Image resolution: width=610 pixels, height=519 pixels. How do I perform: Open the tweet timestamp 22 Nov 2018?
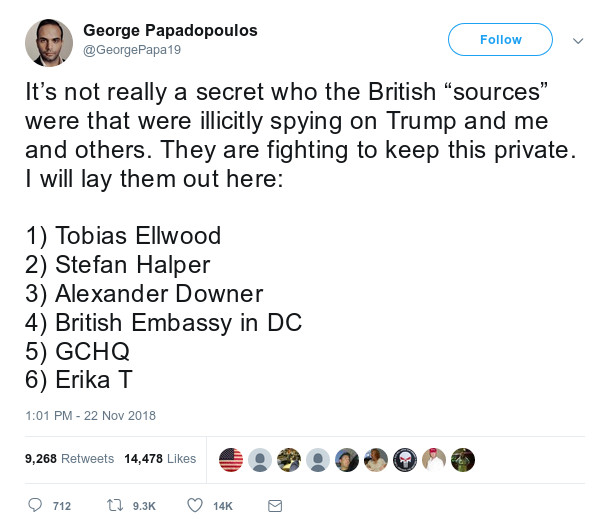click(90, 415)
